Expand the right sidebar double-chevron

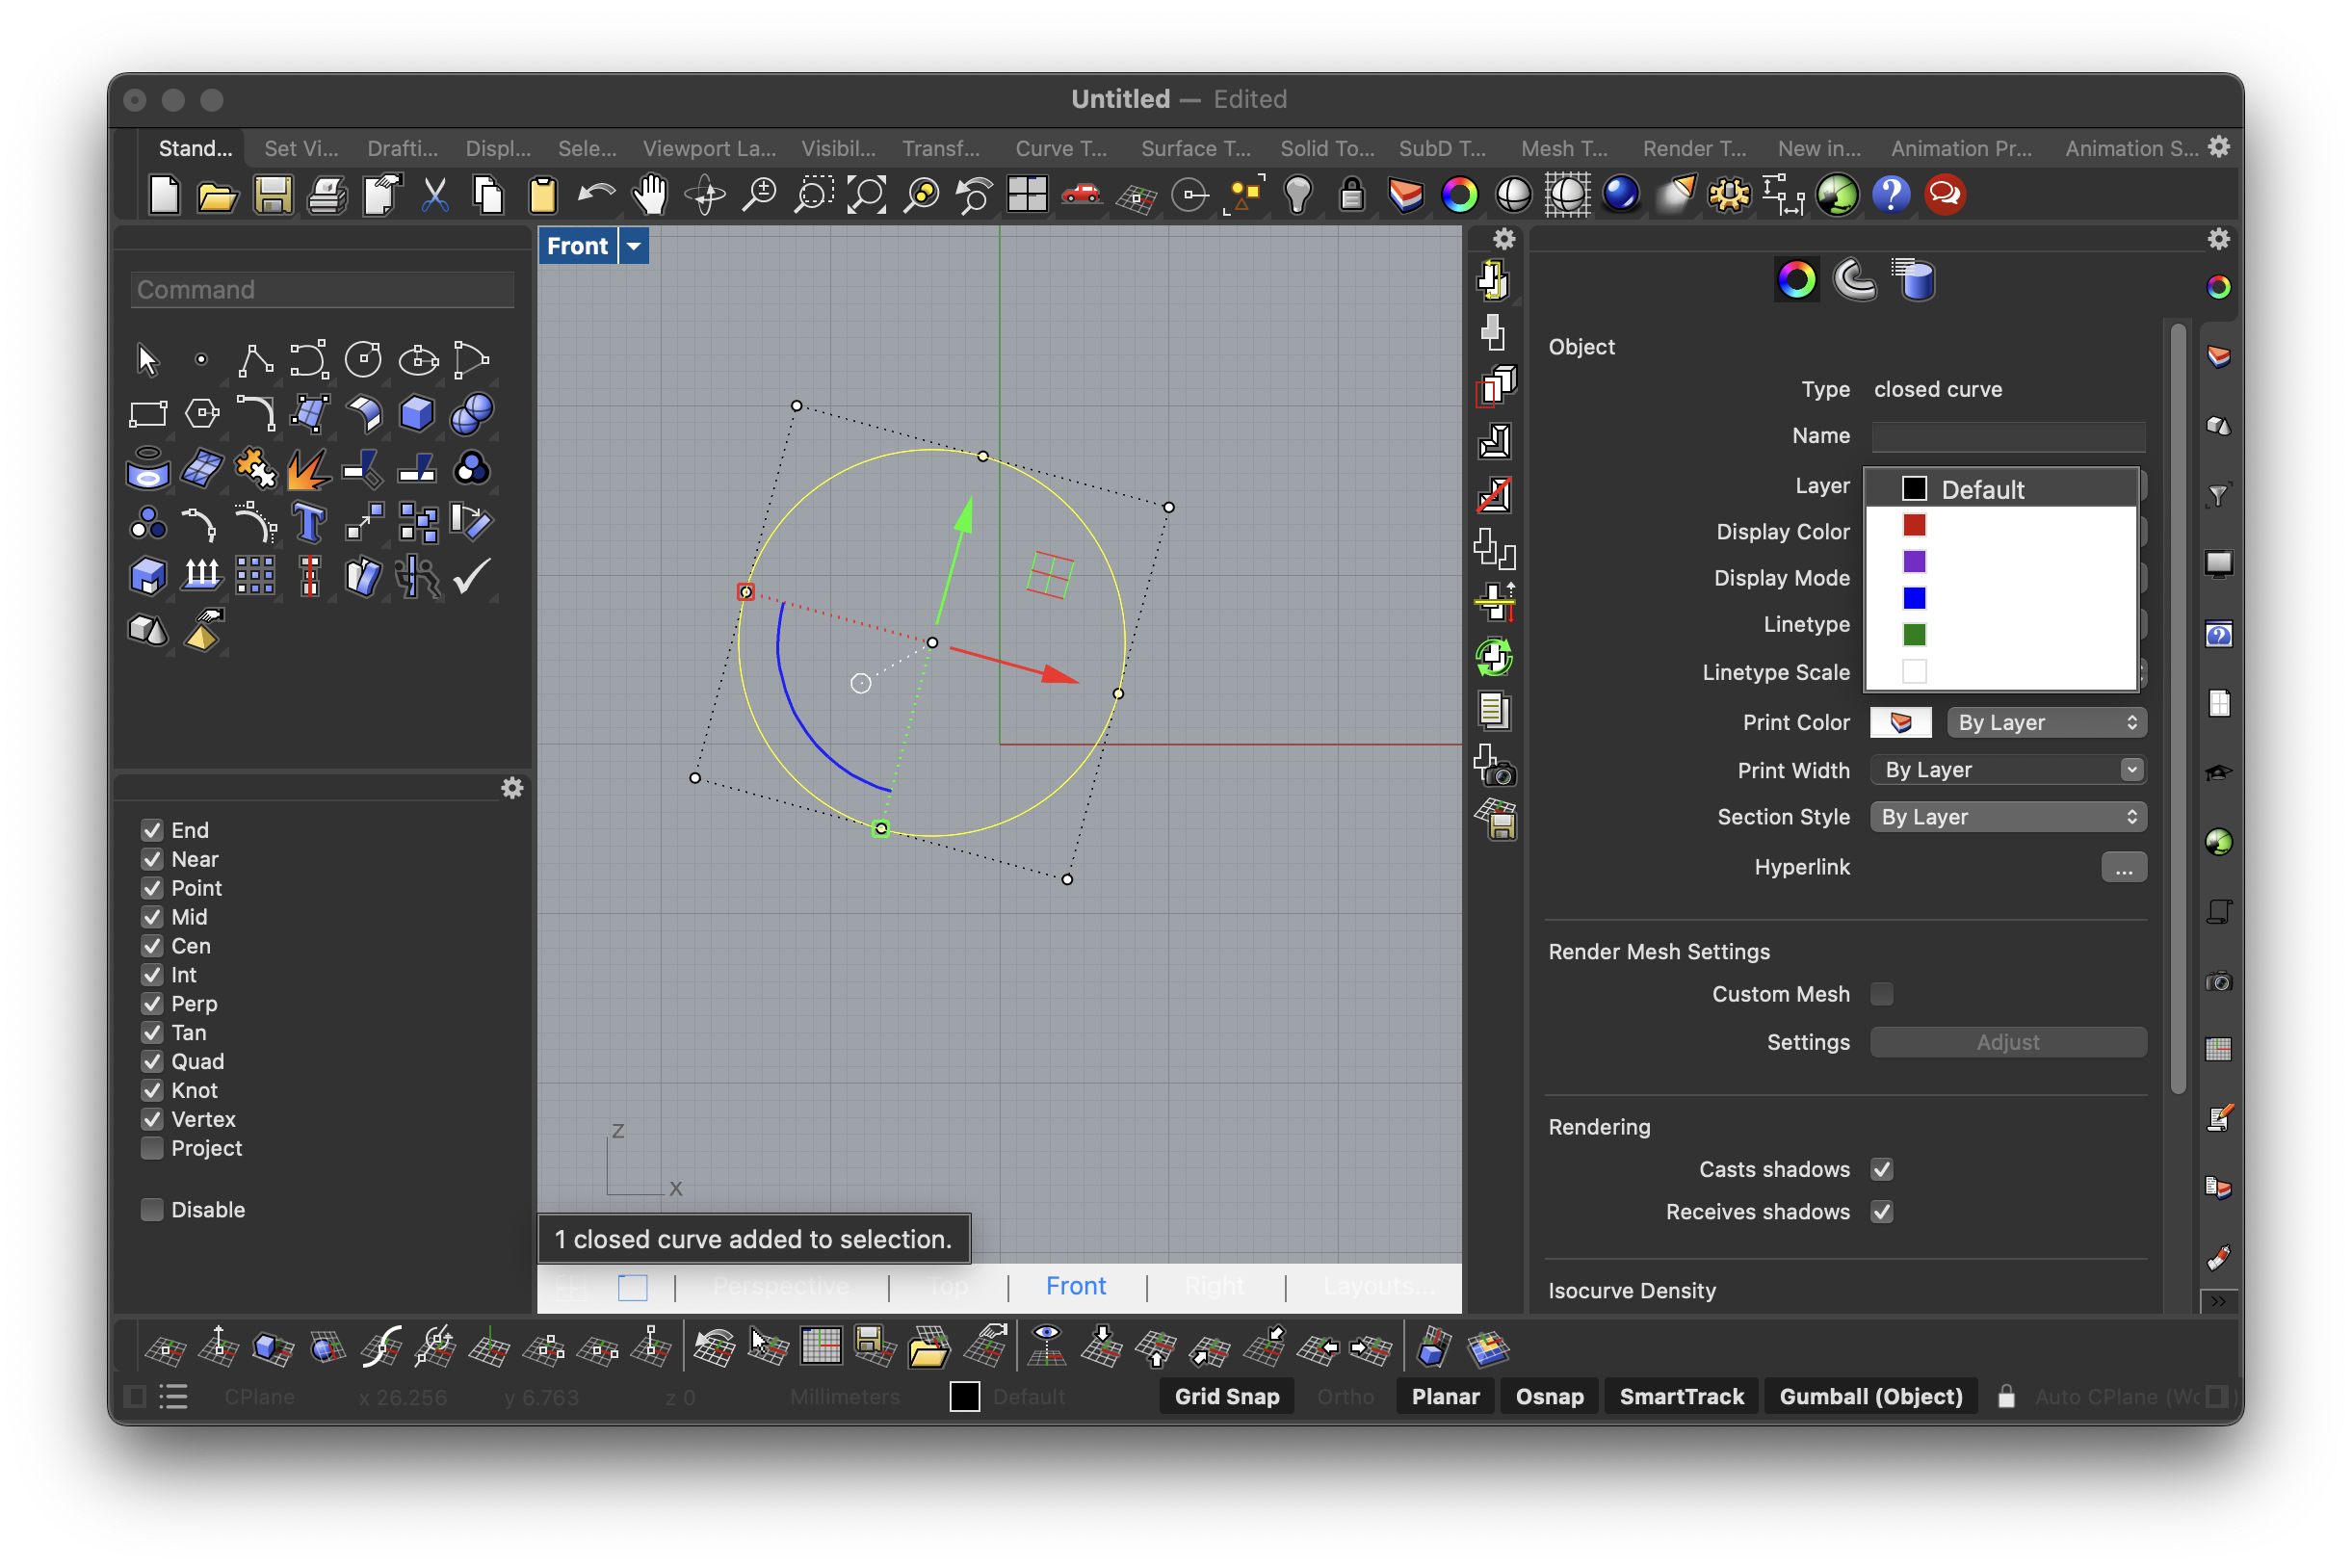(2219, 1301)
